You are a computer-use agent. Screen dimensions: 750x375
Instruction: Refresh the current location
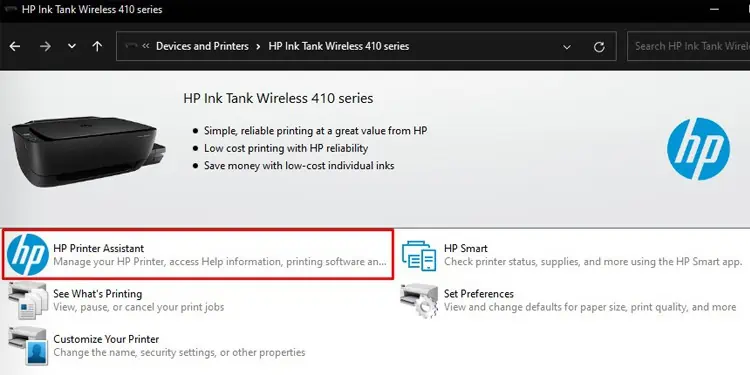click(x=599, y=47)
